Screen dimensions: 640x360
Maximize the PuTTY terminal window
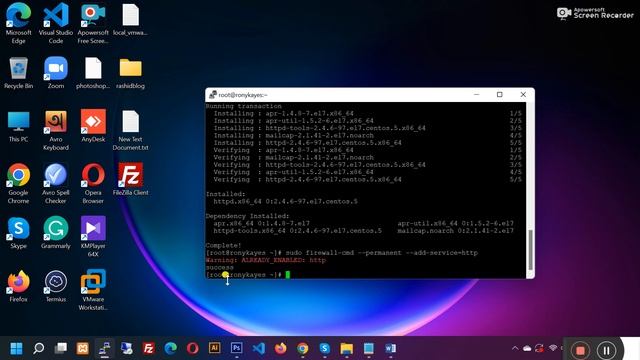pos(500,95)
